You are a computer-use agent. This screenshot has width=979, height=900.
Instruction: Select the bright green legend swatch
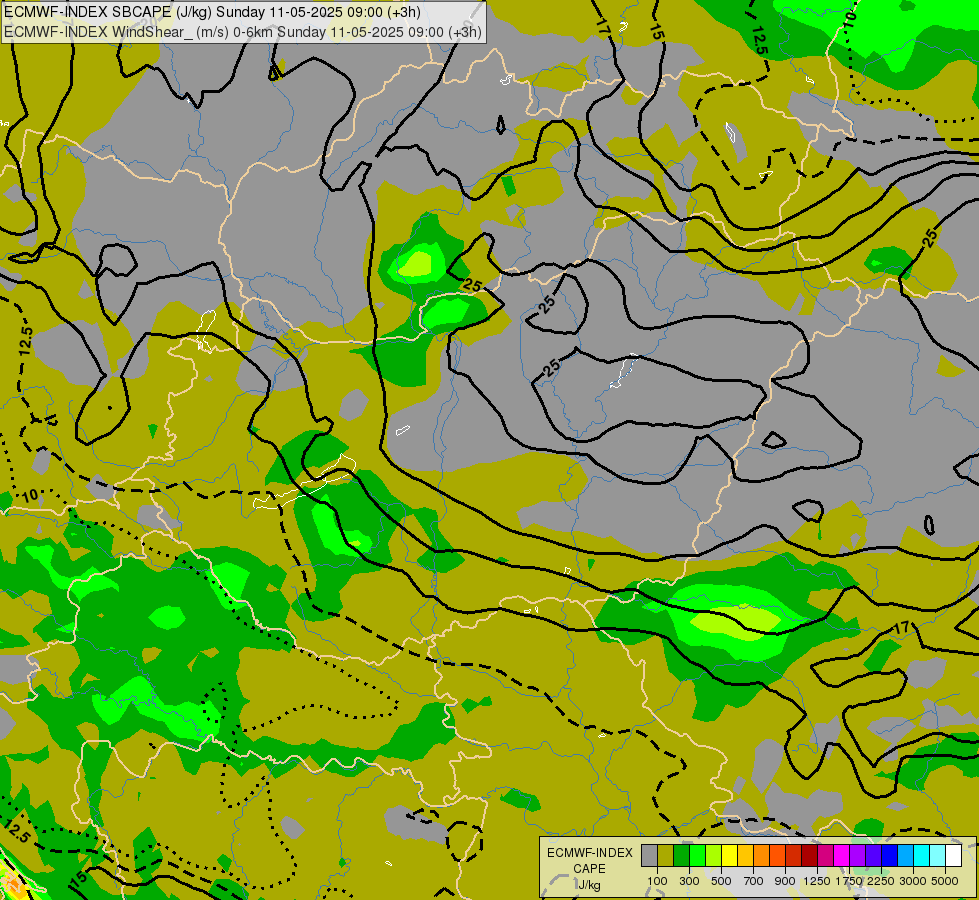pyautogui.click(x=697, y=856)
